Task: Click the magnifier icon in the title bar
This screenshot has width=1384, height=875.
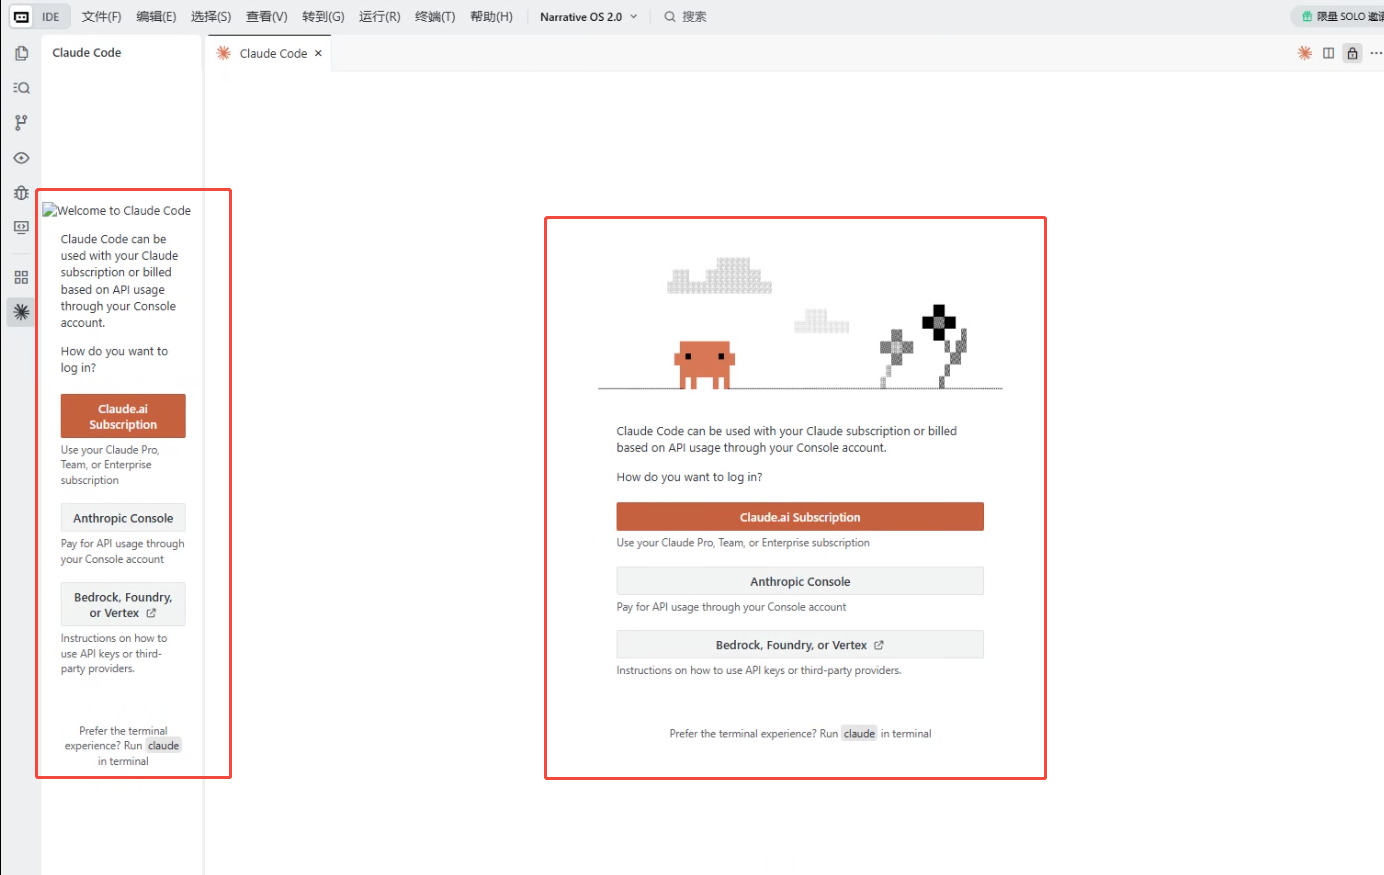Action: point(670,17)
